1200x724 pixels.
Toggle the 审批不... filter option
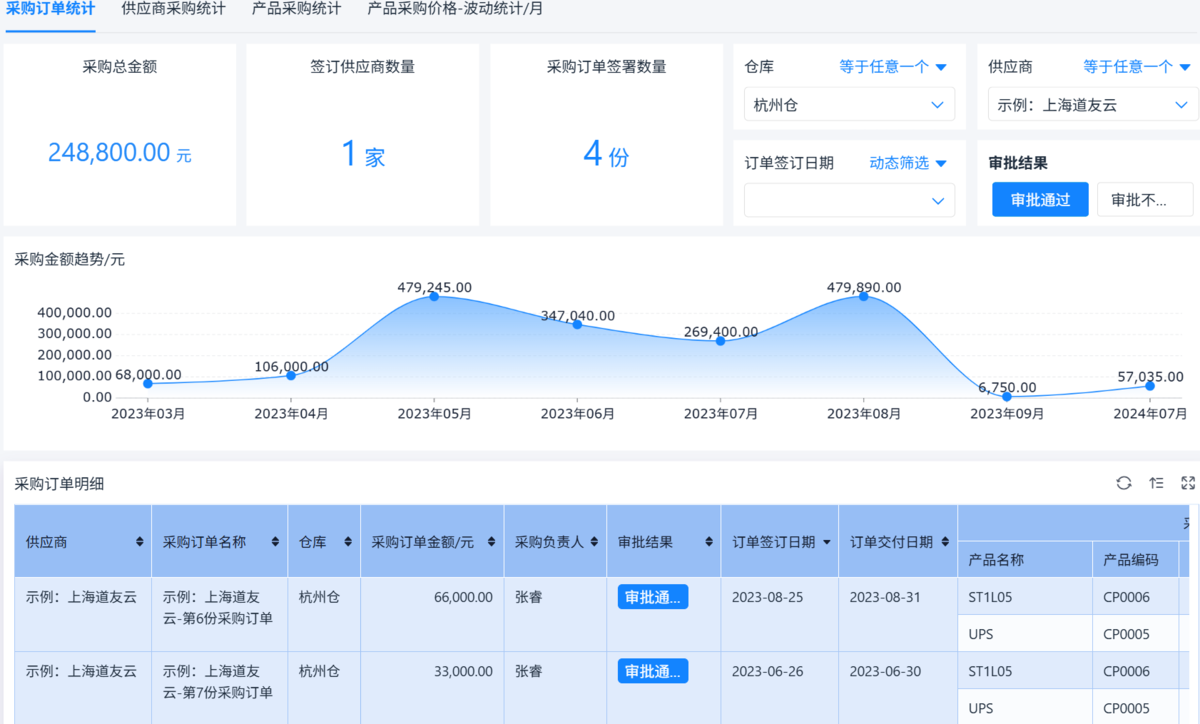click(1145, 199)
